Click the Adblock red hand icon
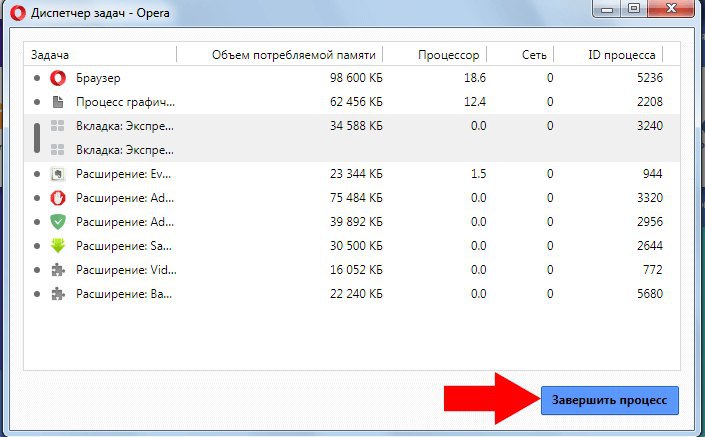The height and width of the screenshot is (437, 705). [58, 198]
